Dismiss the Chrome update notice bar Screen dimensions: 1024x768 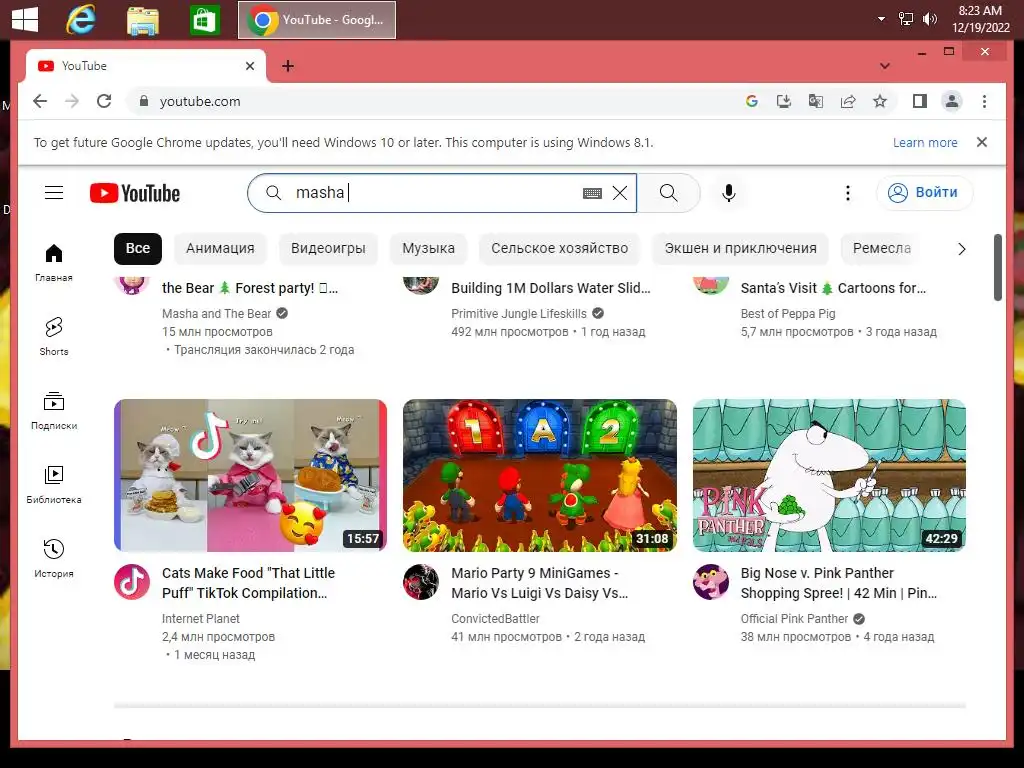click(x=982, y=142)
